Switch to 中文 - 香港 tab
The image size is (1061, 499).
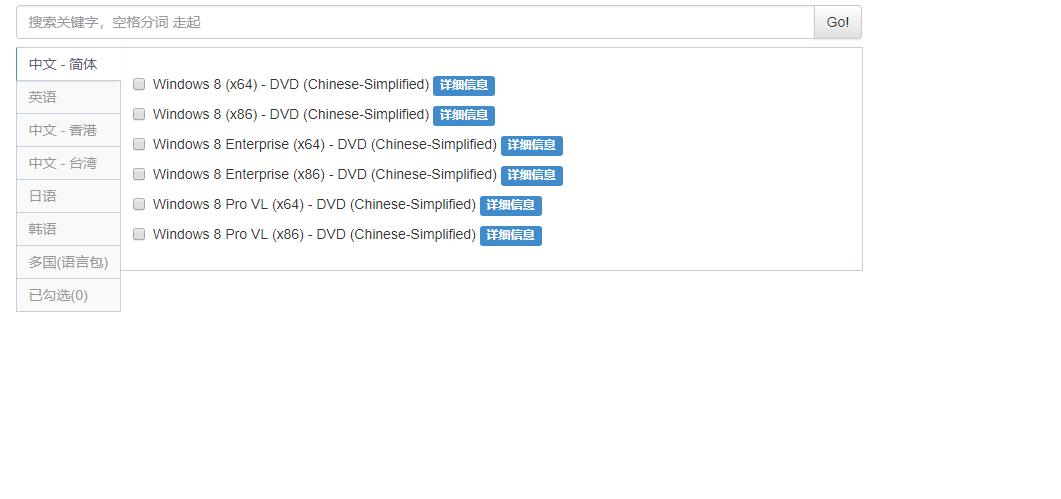68,130
